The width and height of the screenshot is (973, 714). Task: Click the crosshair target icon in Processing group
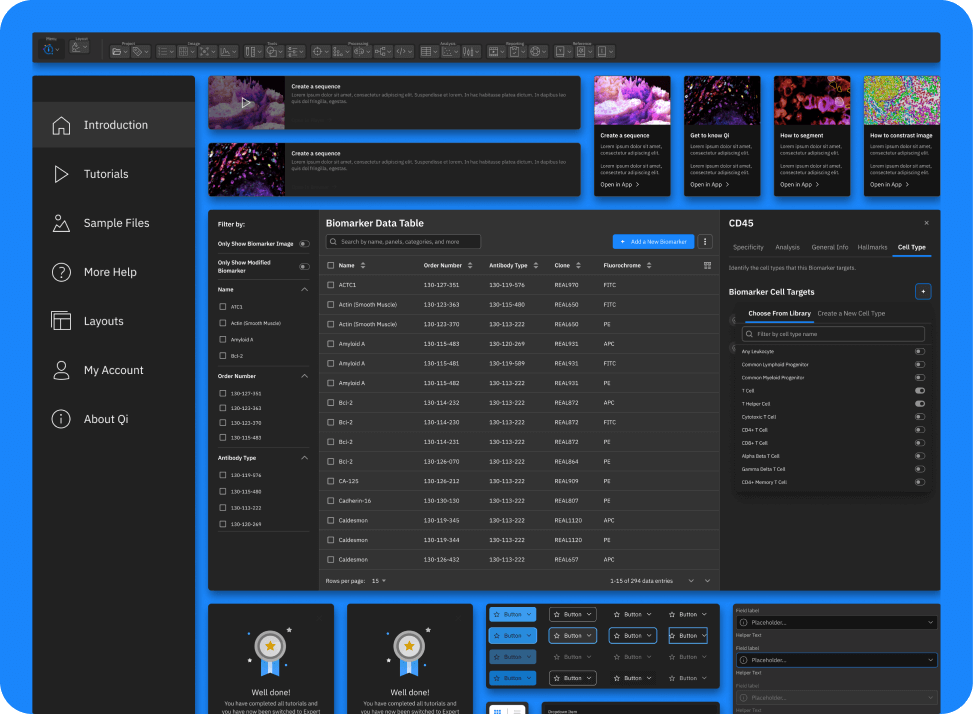pyautogui.click(x=320, y=51)
